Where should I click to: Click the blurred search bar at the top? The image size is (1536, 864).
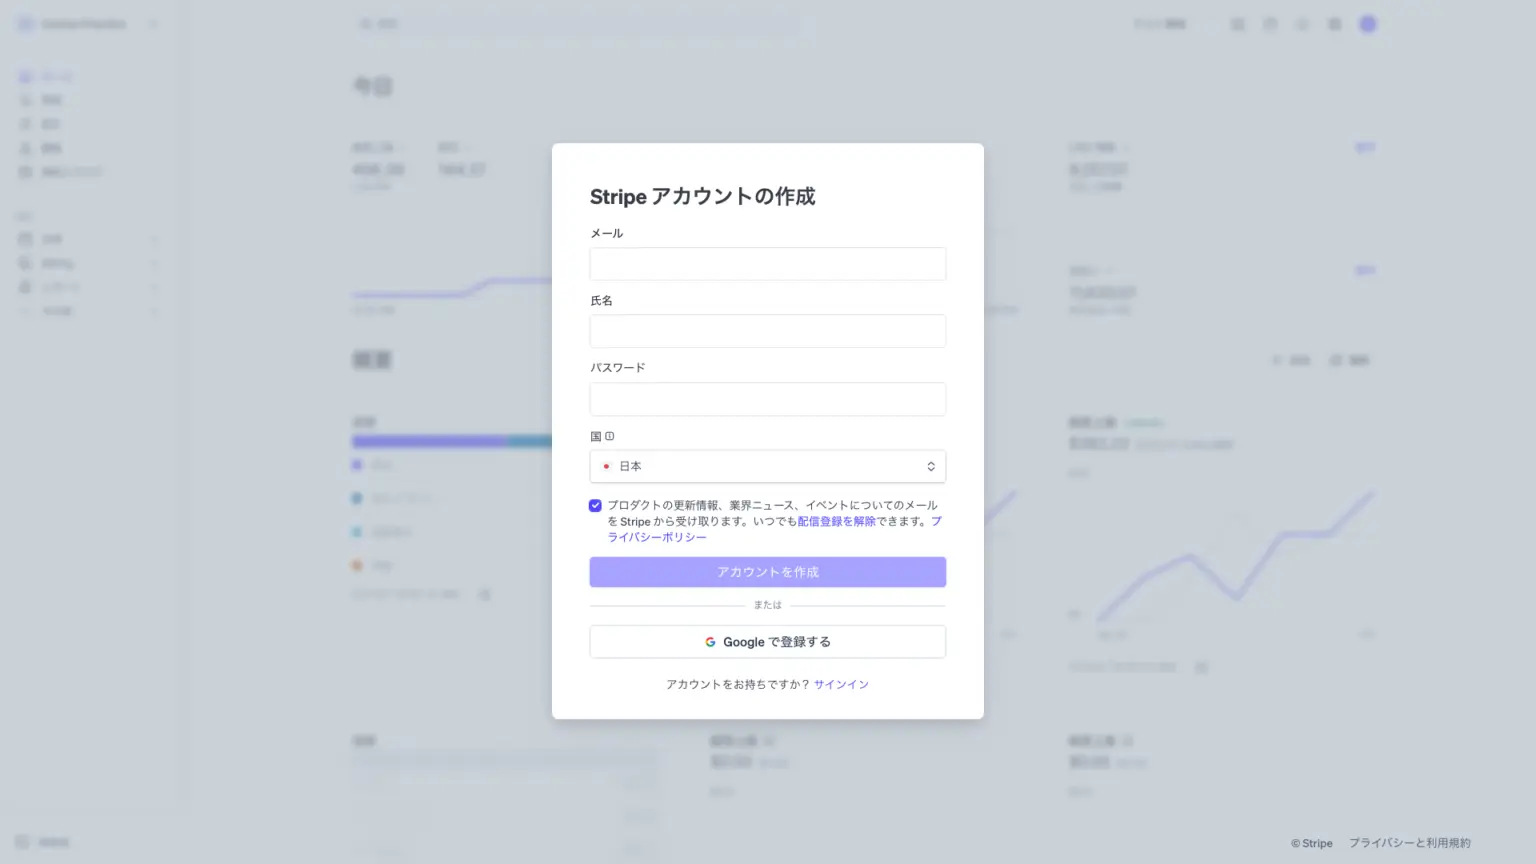[580, 24]
